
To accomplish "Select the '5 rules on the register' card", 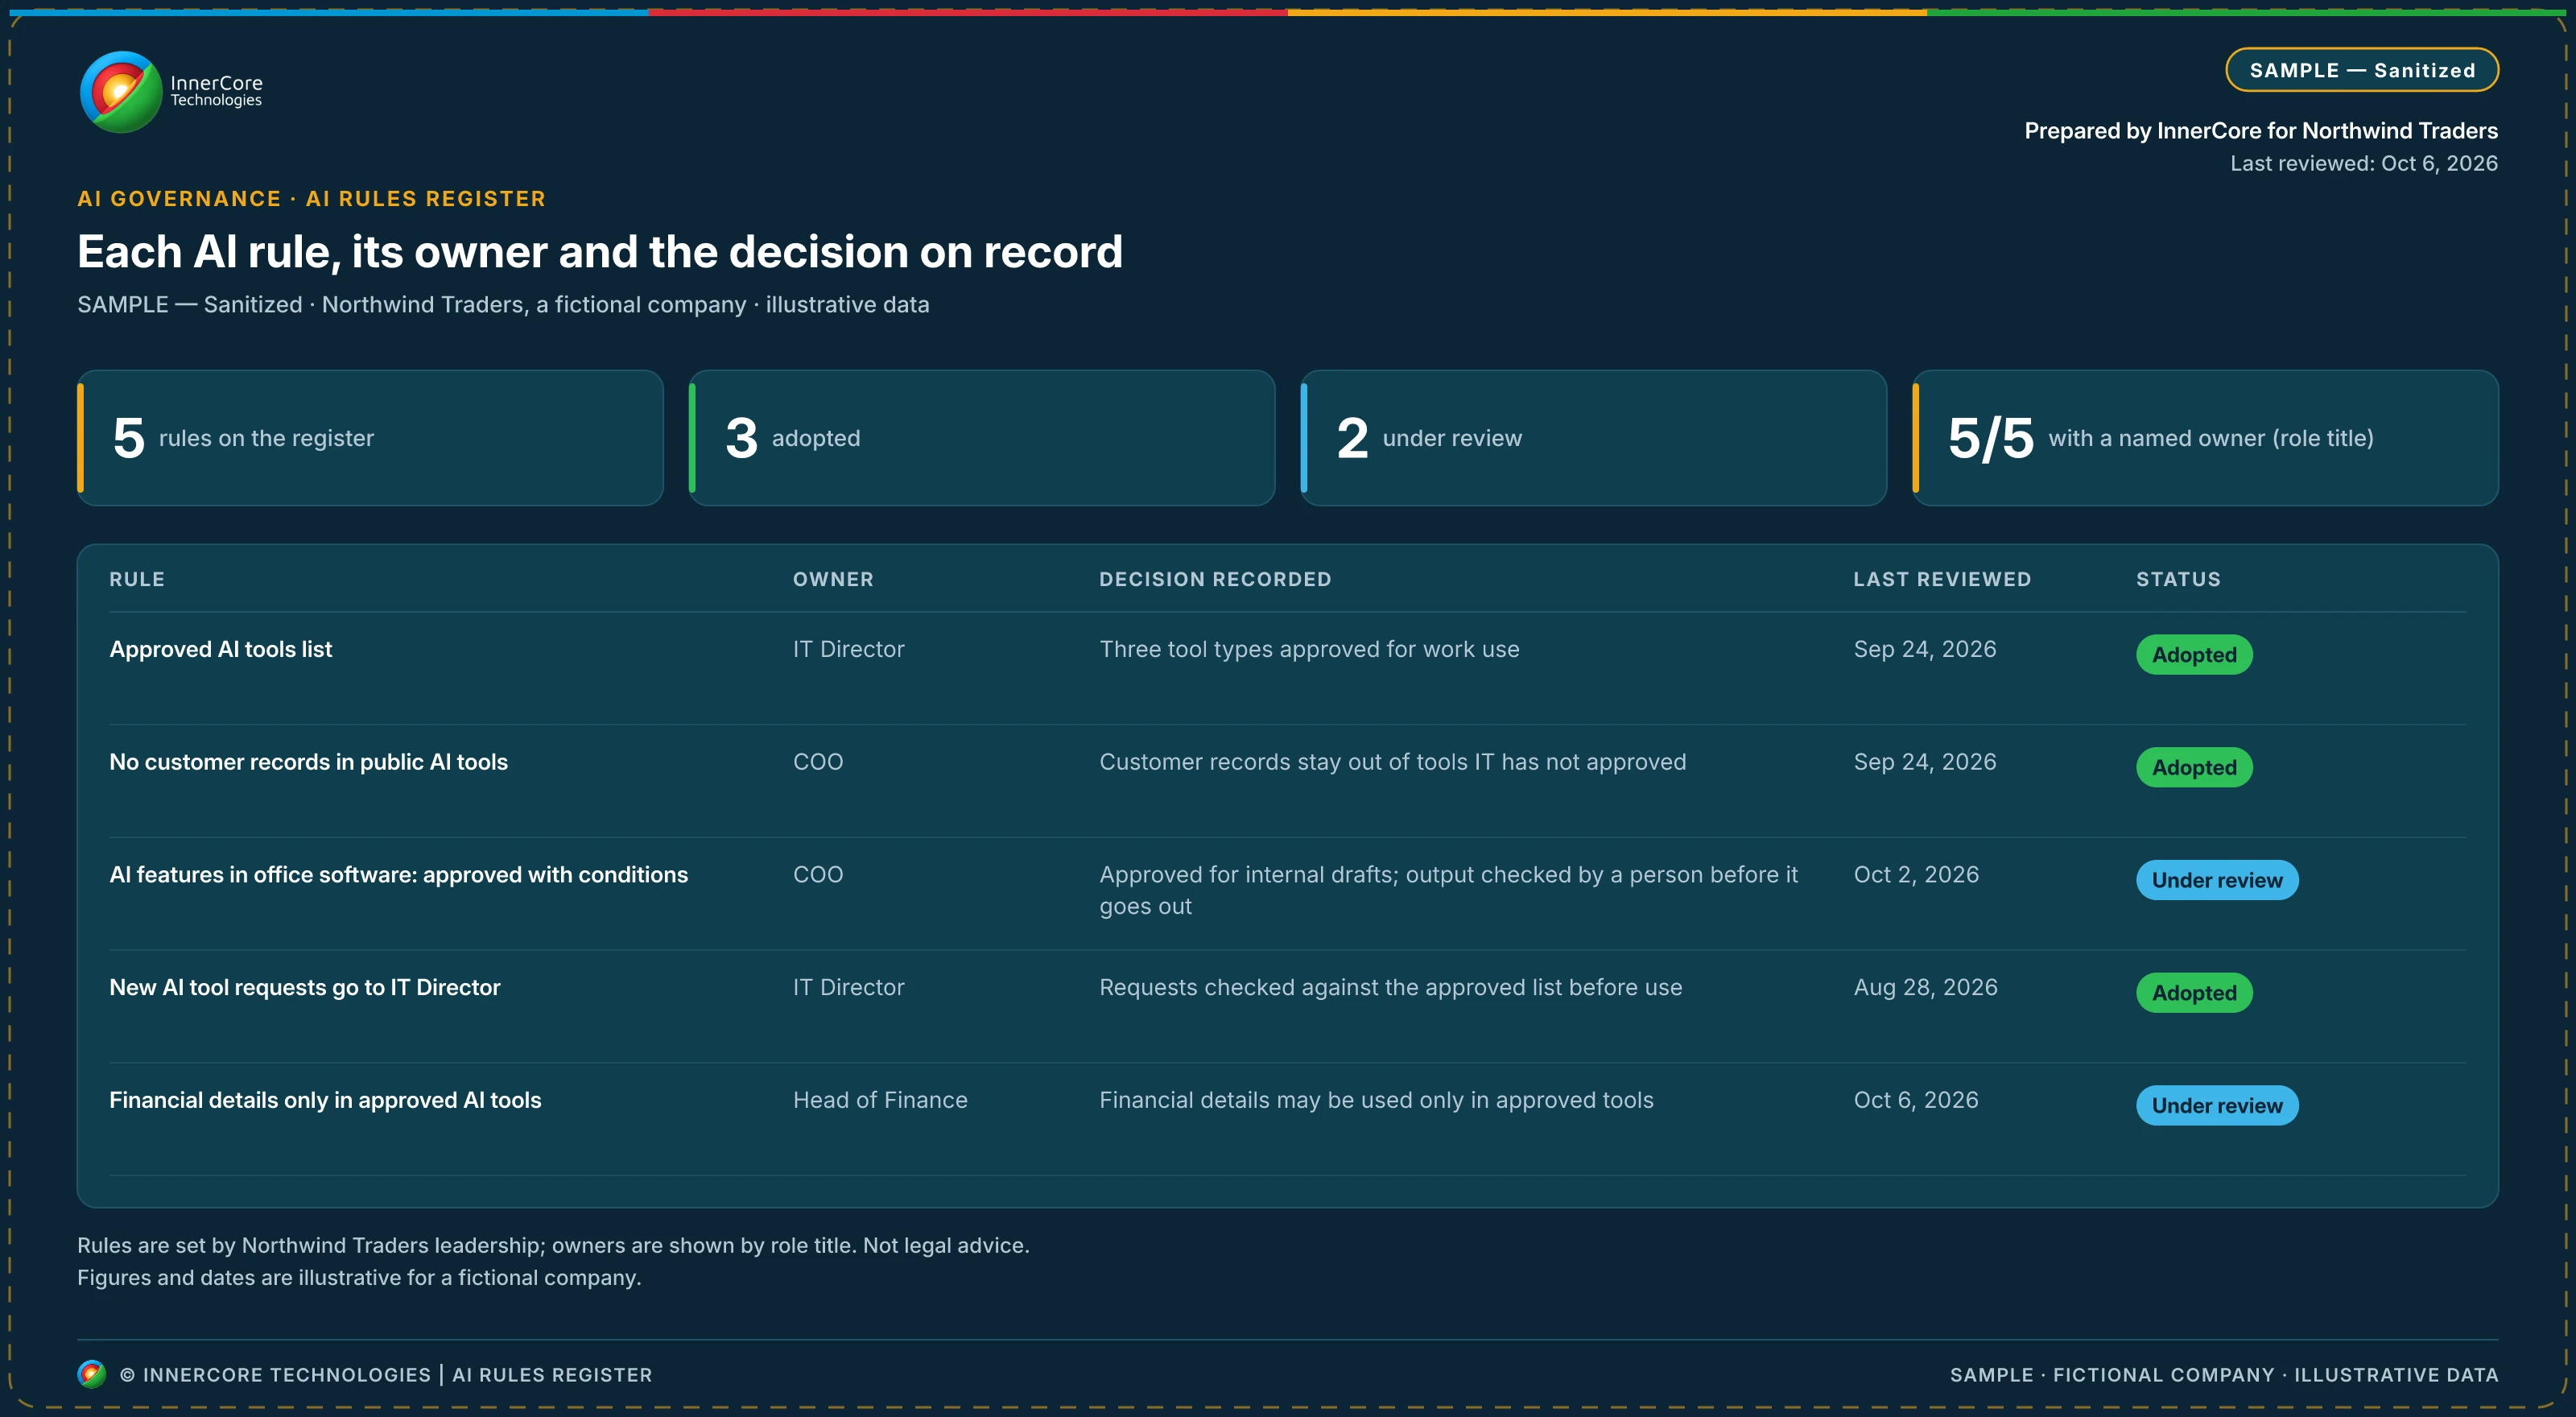I will pos(370,438).
